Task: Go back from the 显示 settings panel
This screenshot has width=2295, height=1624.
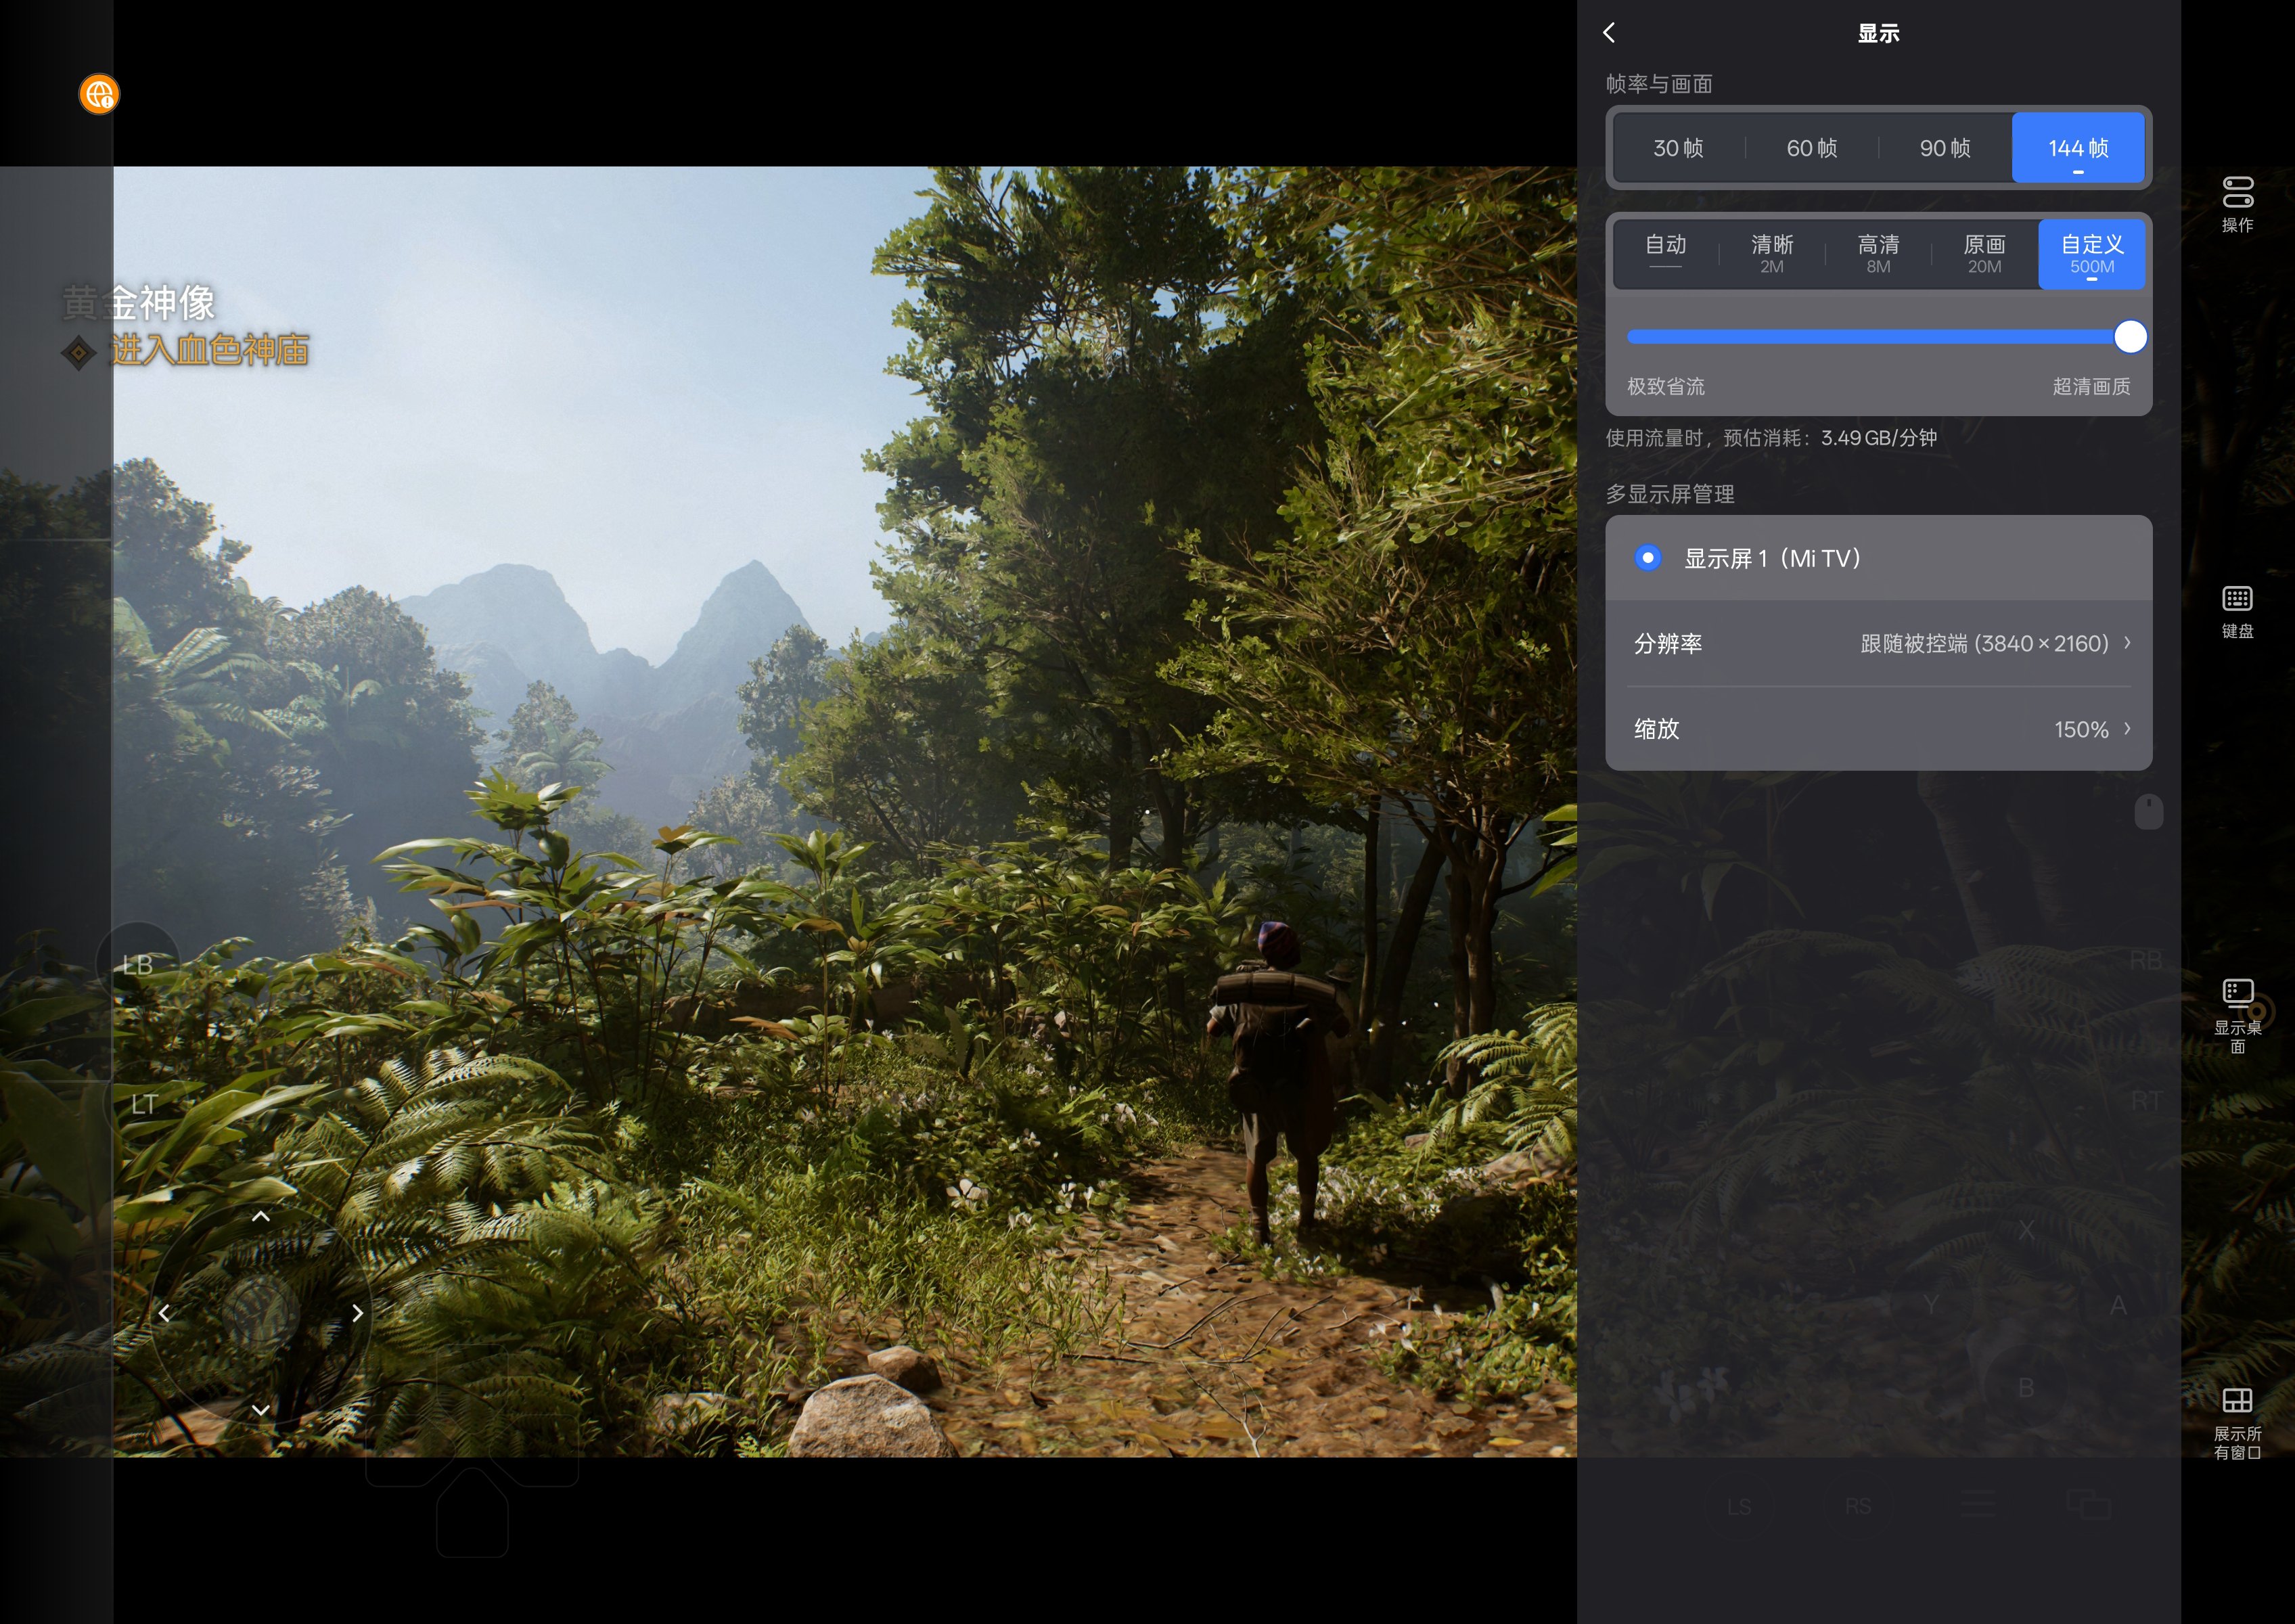Action: click(x=1608, y=33)
